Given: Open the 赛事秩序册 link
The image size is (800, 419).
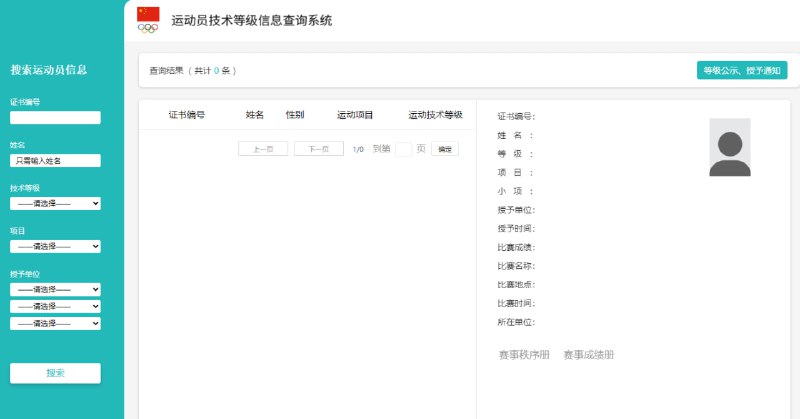Looking at the screenshot, I should click(524, 355).
